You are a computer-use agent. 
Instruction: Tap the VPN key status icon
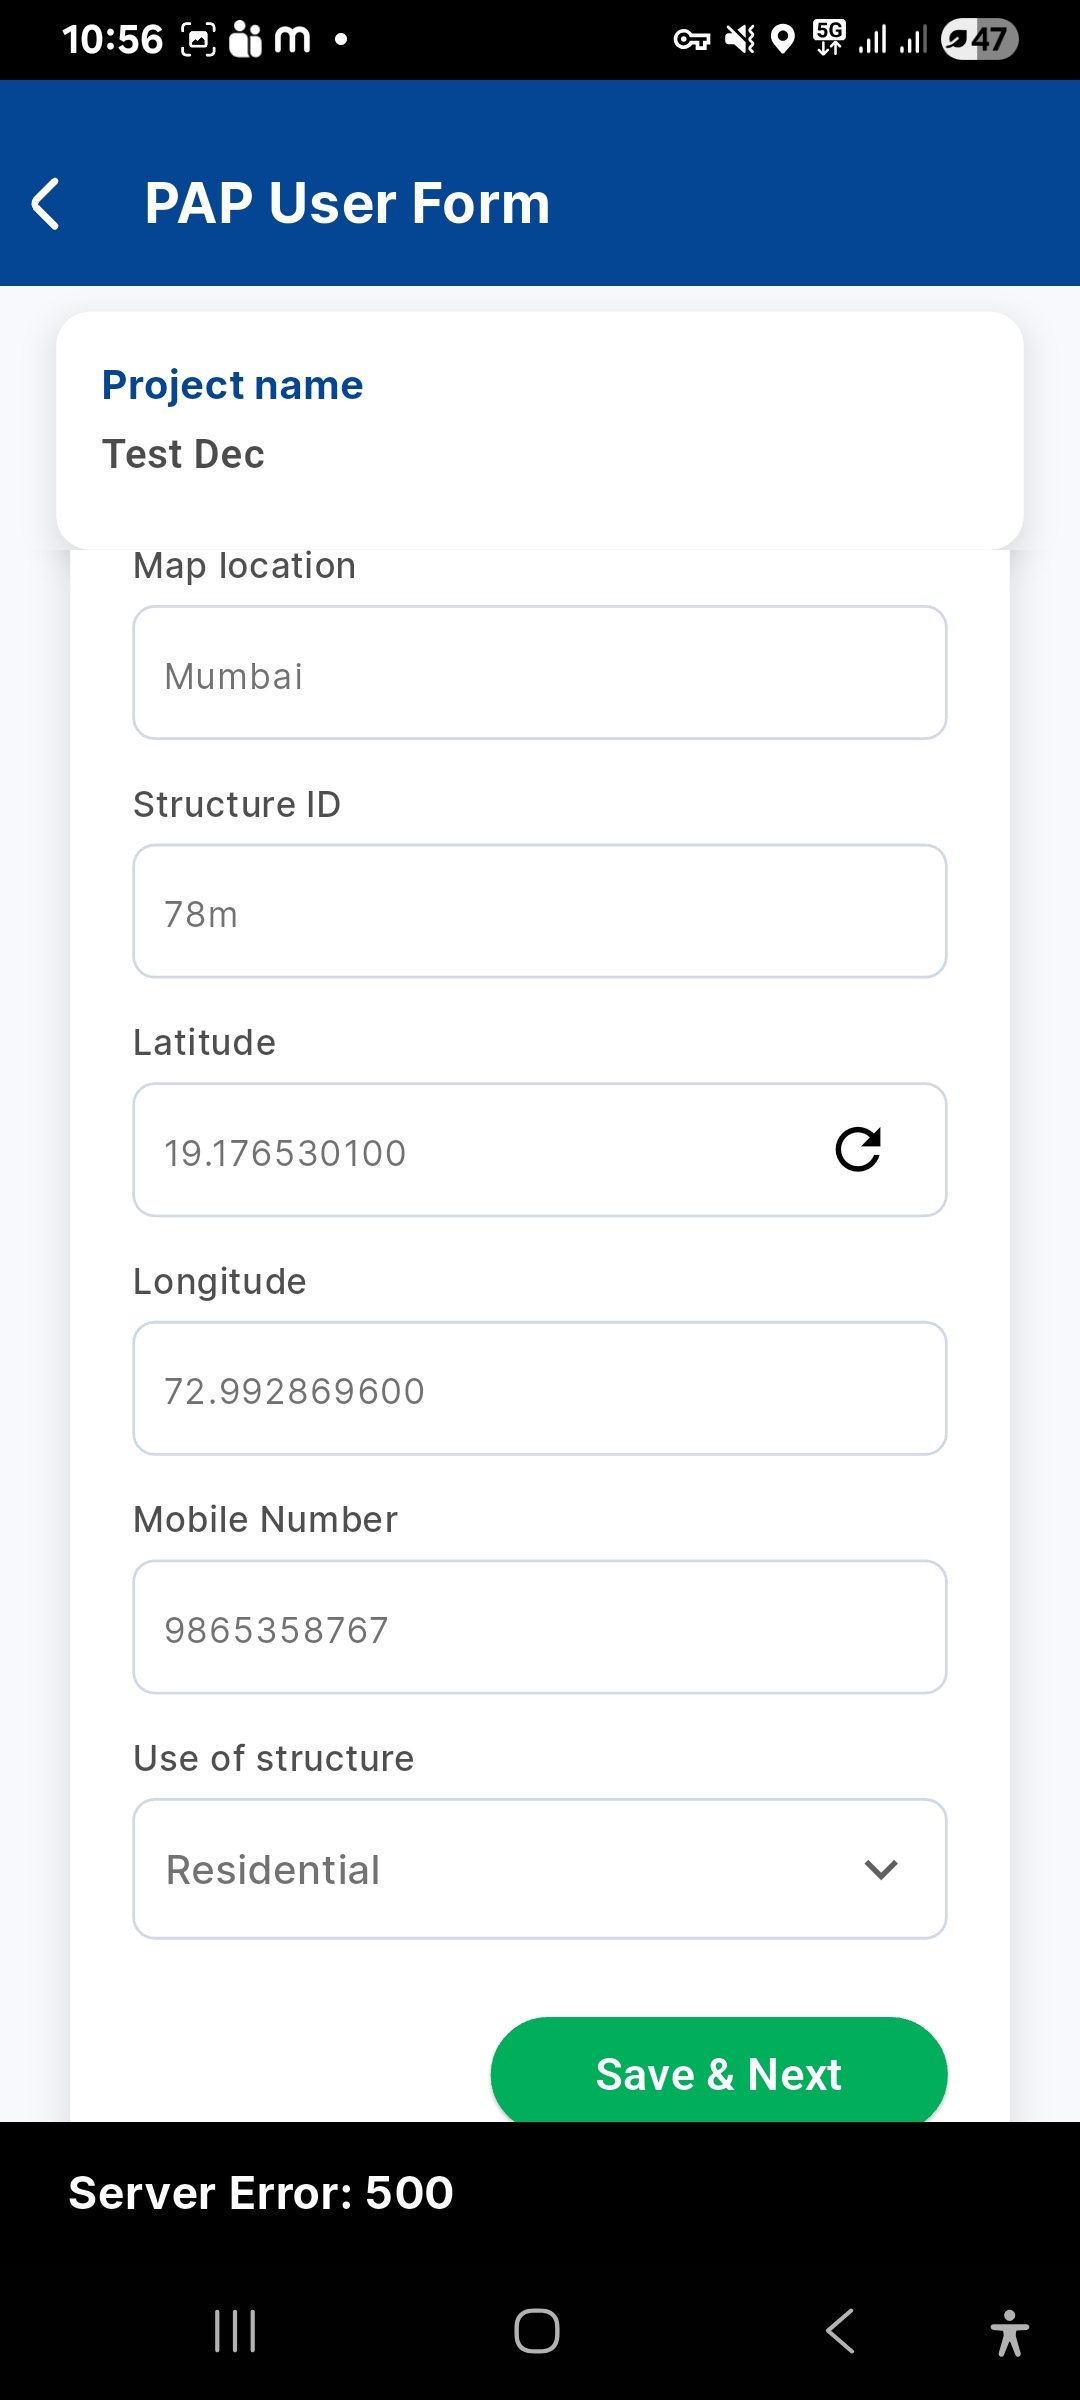[x=691, y=40]
